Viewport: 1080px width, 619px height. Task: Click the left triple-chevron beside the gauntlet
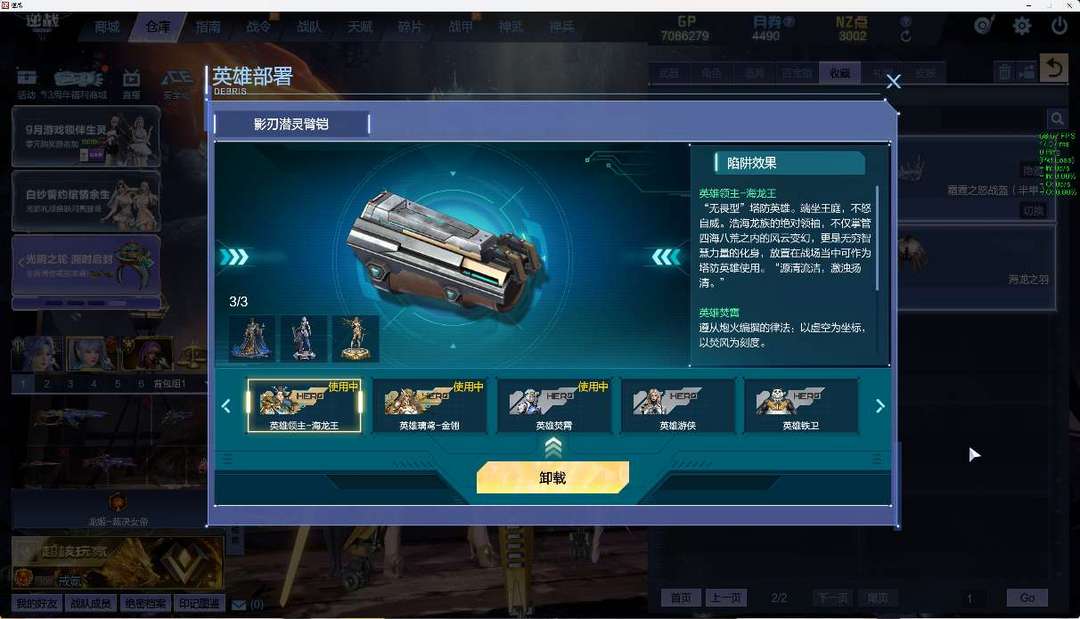234,257
